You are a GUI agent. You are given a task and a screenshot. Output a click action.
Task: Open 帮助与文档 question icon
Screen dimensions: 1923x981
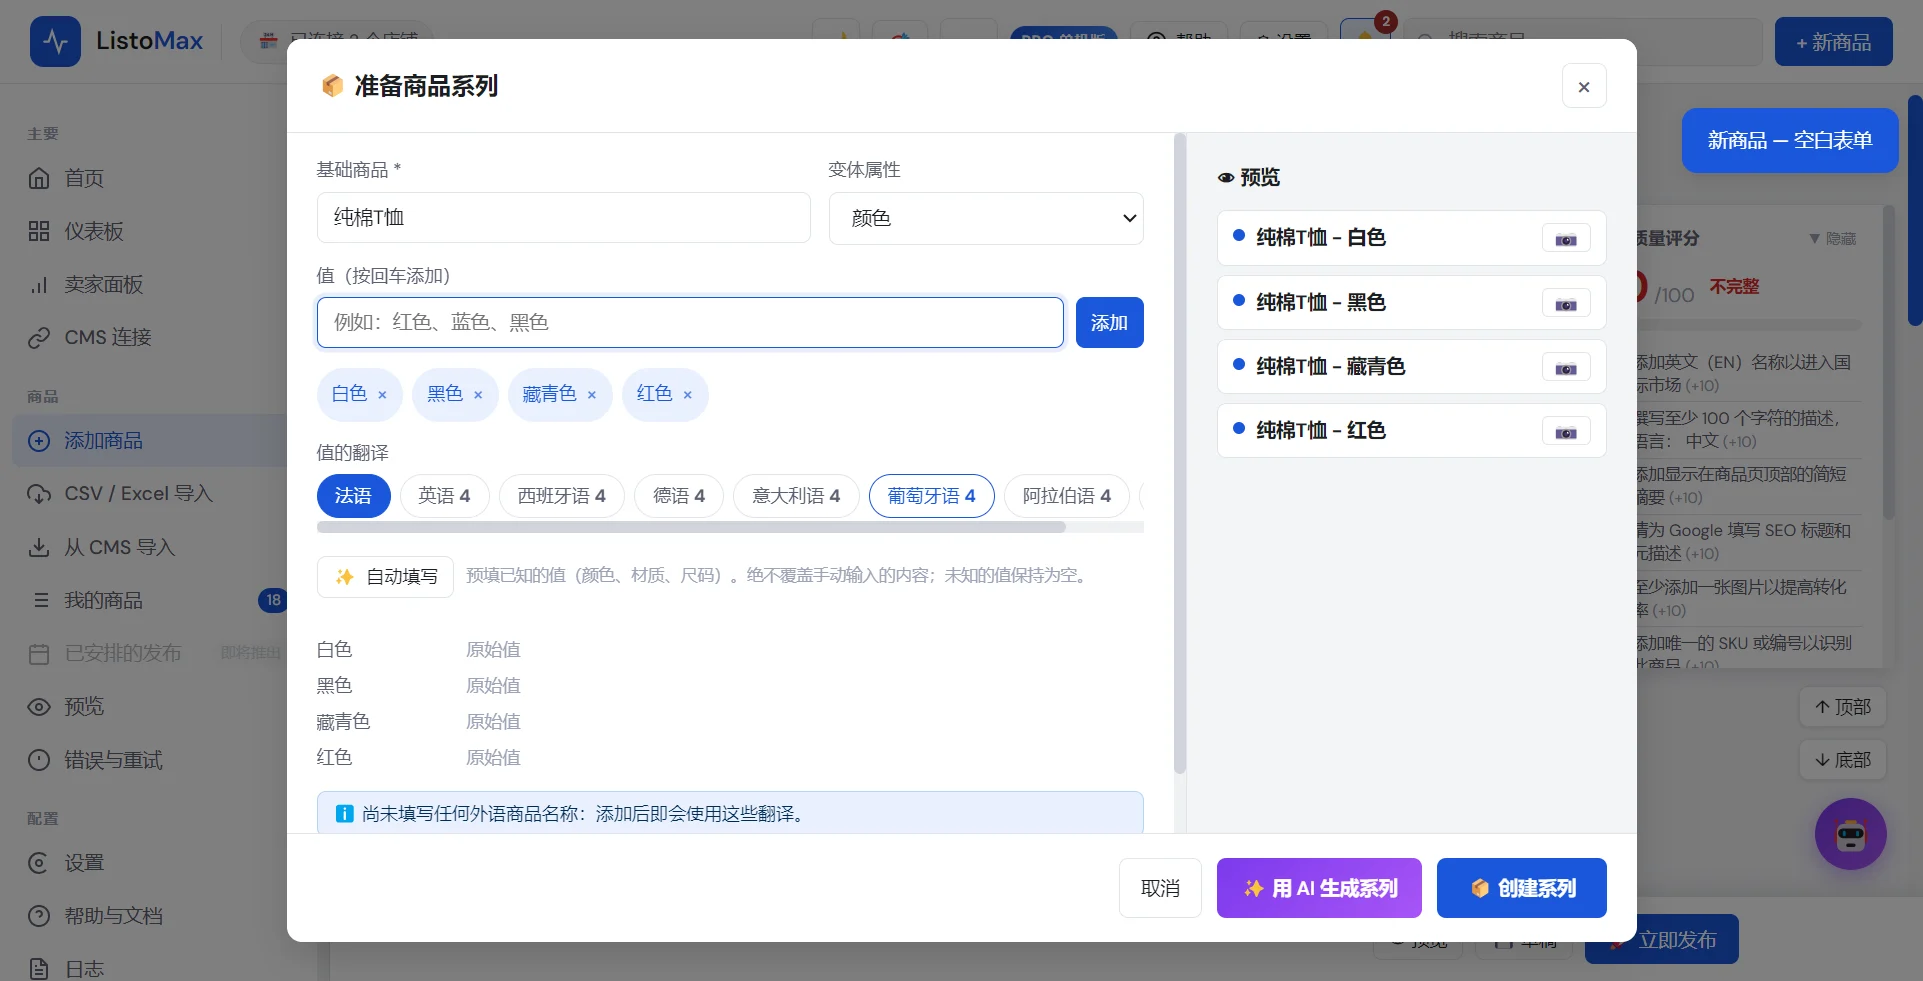click(x=39, y=916)
